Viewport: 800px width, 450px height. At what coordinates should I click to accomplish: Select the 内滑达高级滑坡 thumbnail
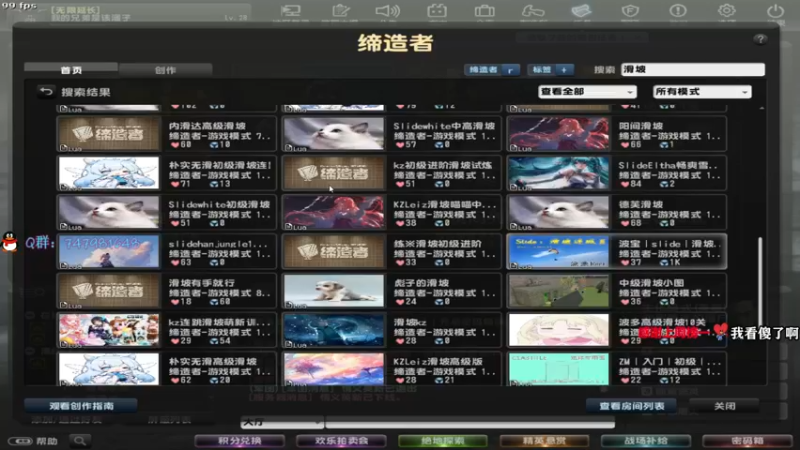click(x=109, y=134)
